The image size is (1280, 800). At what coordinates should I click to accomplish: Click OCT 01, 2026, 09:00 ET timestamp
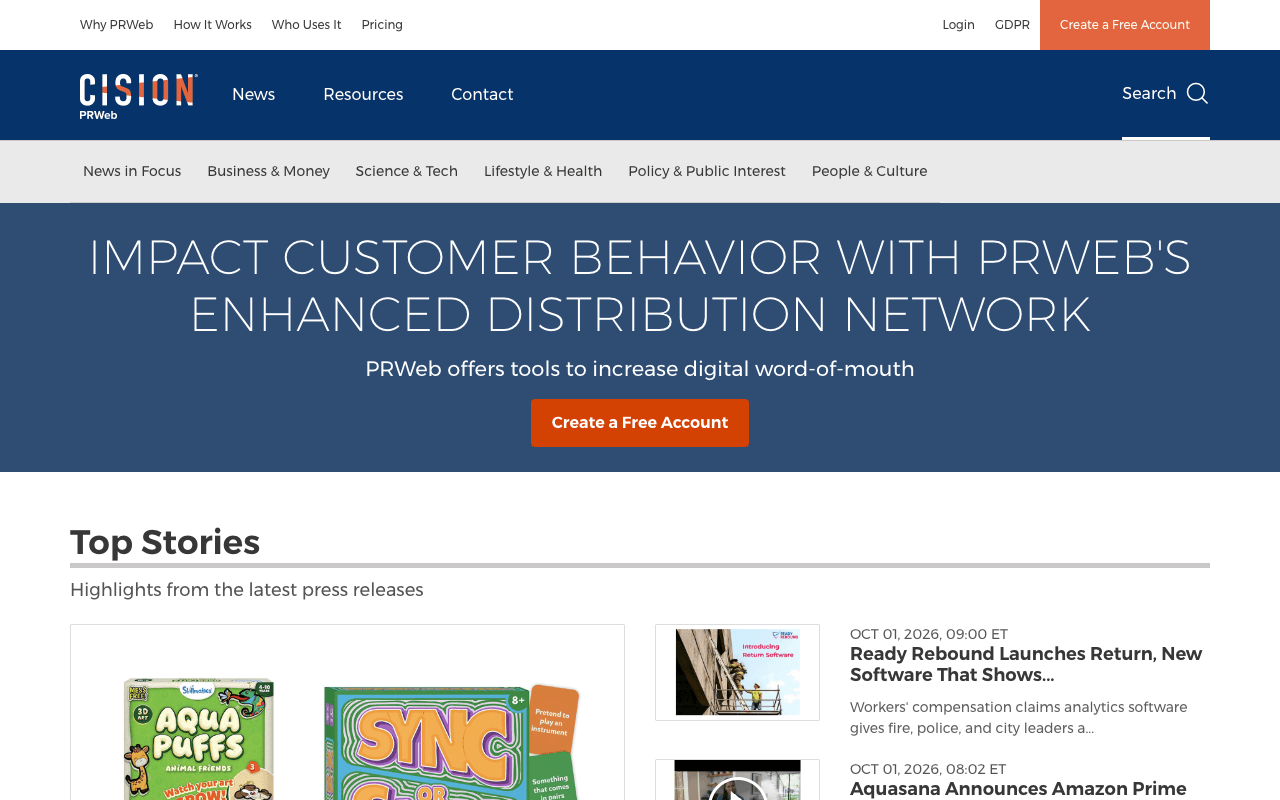[x=929, y=634]
